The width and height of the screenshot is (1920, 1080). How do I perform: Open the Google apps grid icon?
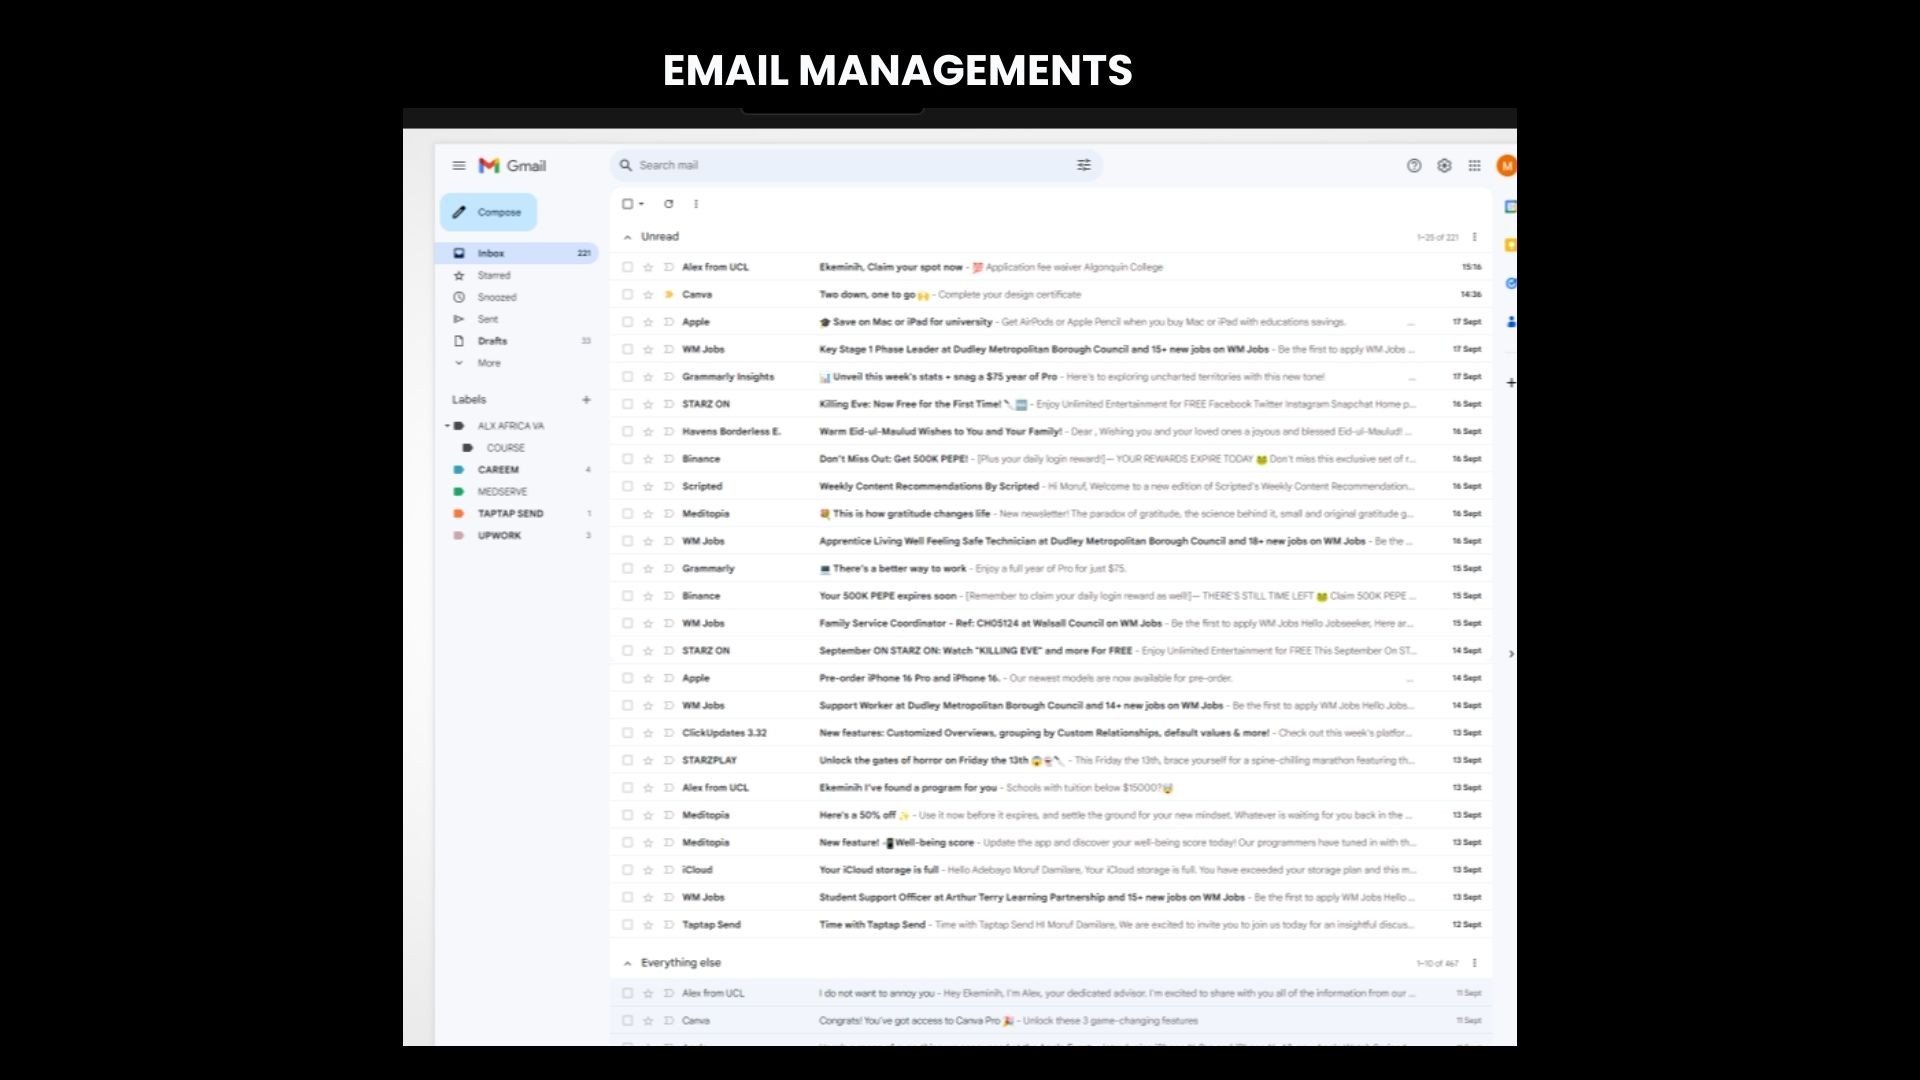point(1474,166)
